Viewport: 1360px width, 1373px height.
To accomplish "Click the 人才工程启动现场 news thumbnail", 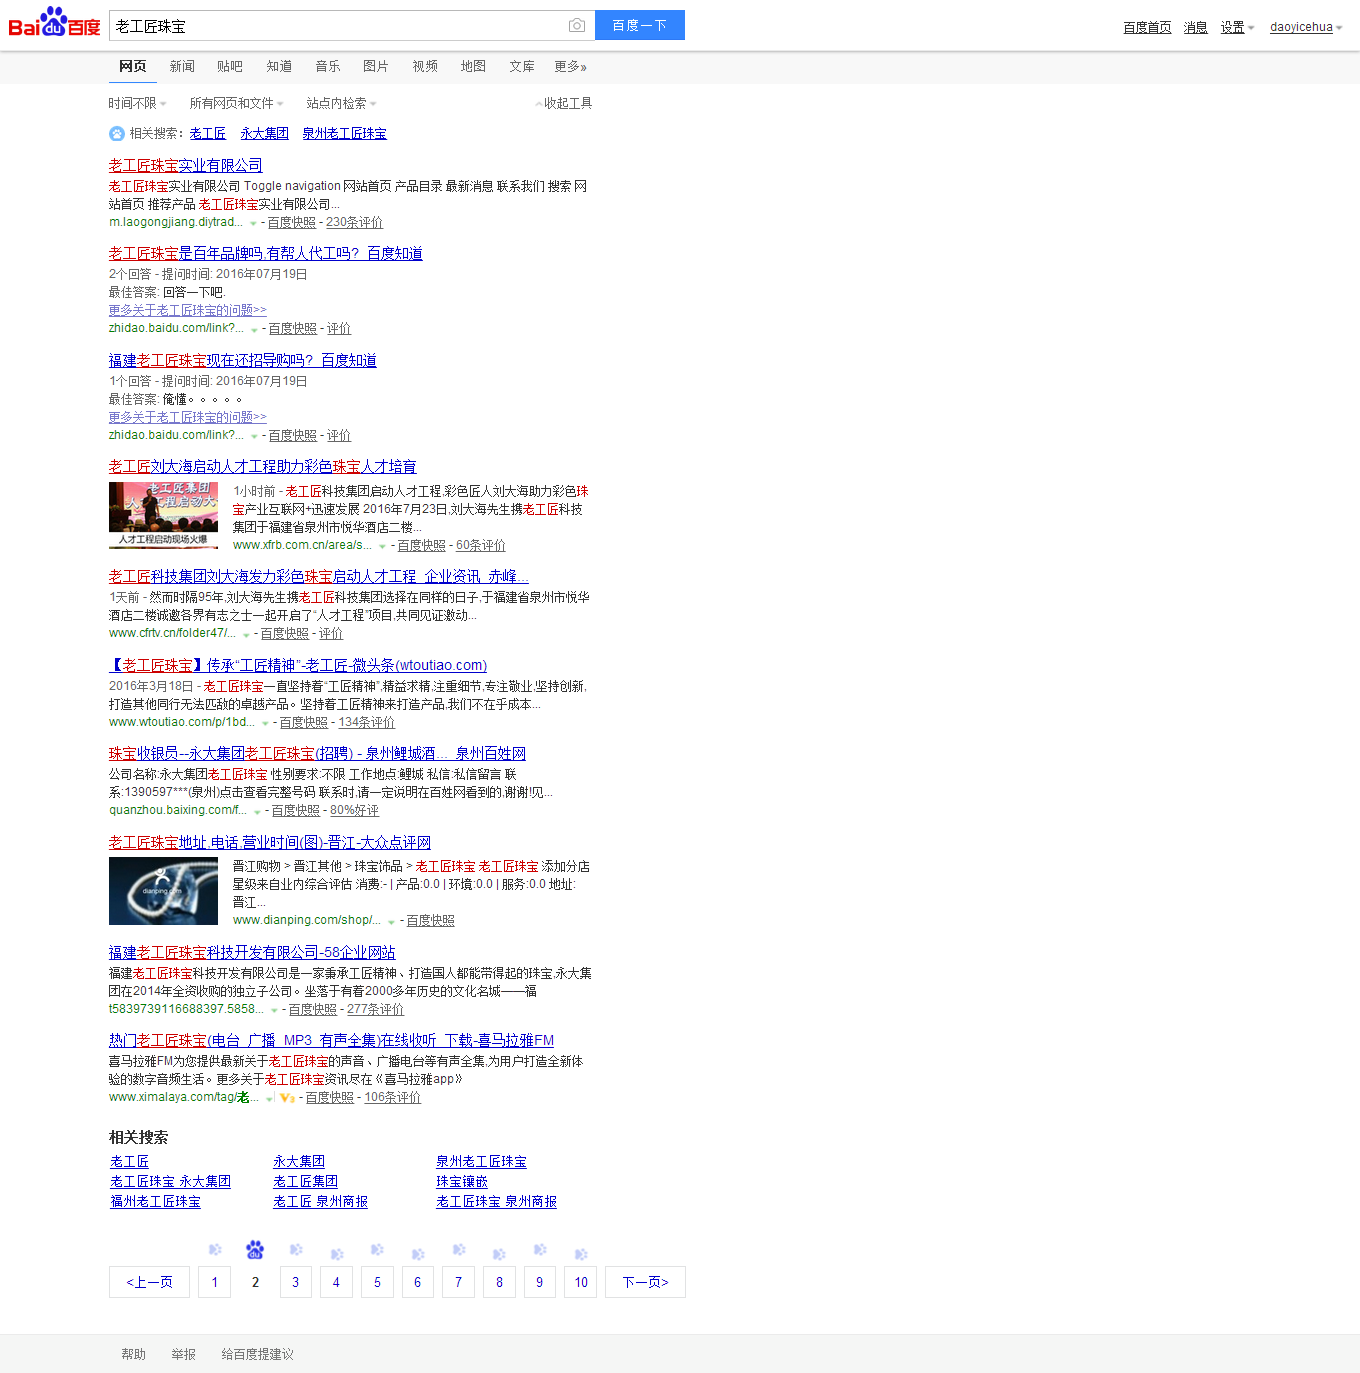I will 163,516.
